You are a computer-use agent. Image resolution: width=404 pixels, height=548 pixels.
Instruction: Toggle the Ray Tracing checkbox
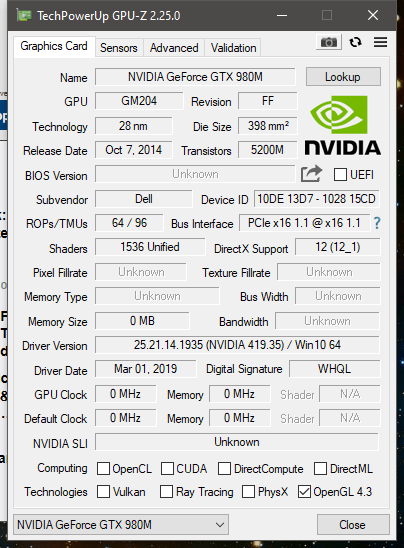tap(166, 491)
